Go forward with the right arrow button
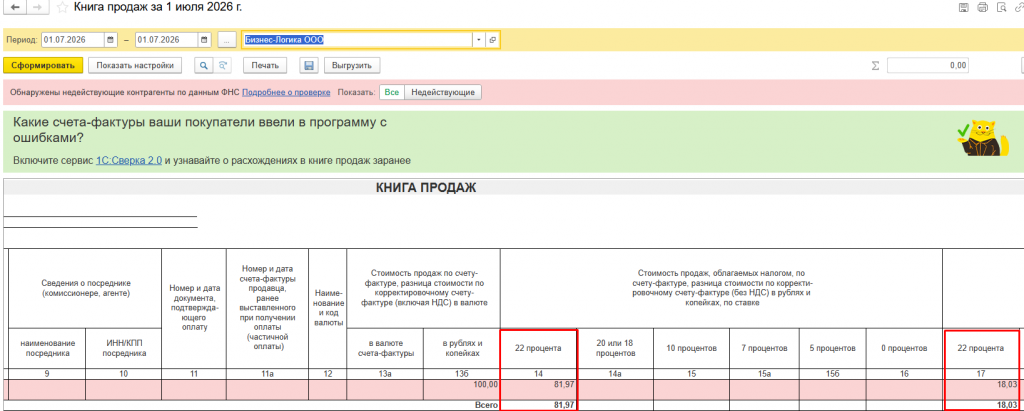This screenshot has width=1024, height=411. [38, 8]
